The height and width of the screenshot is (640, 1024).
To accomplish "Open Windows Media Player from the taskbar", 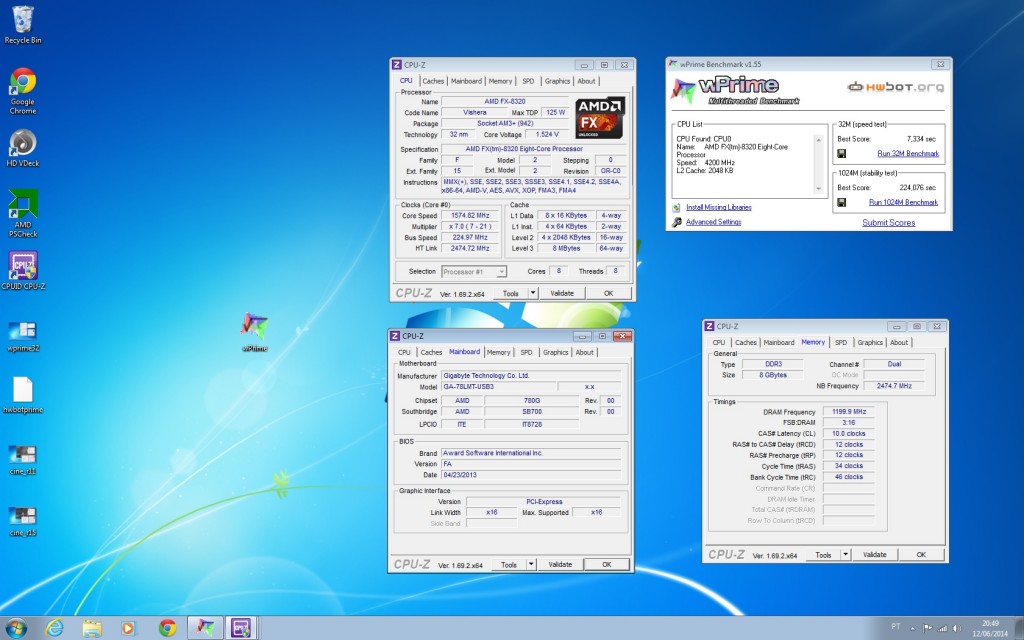I will (x=128, y=627).
